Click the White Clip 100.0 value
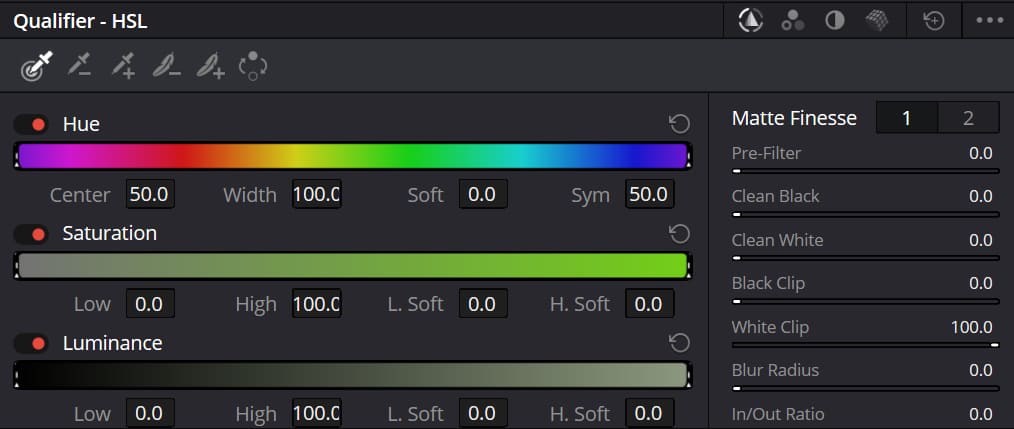This screenshot has width=1014, height=429. [971, 327]
